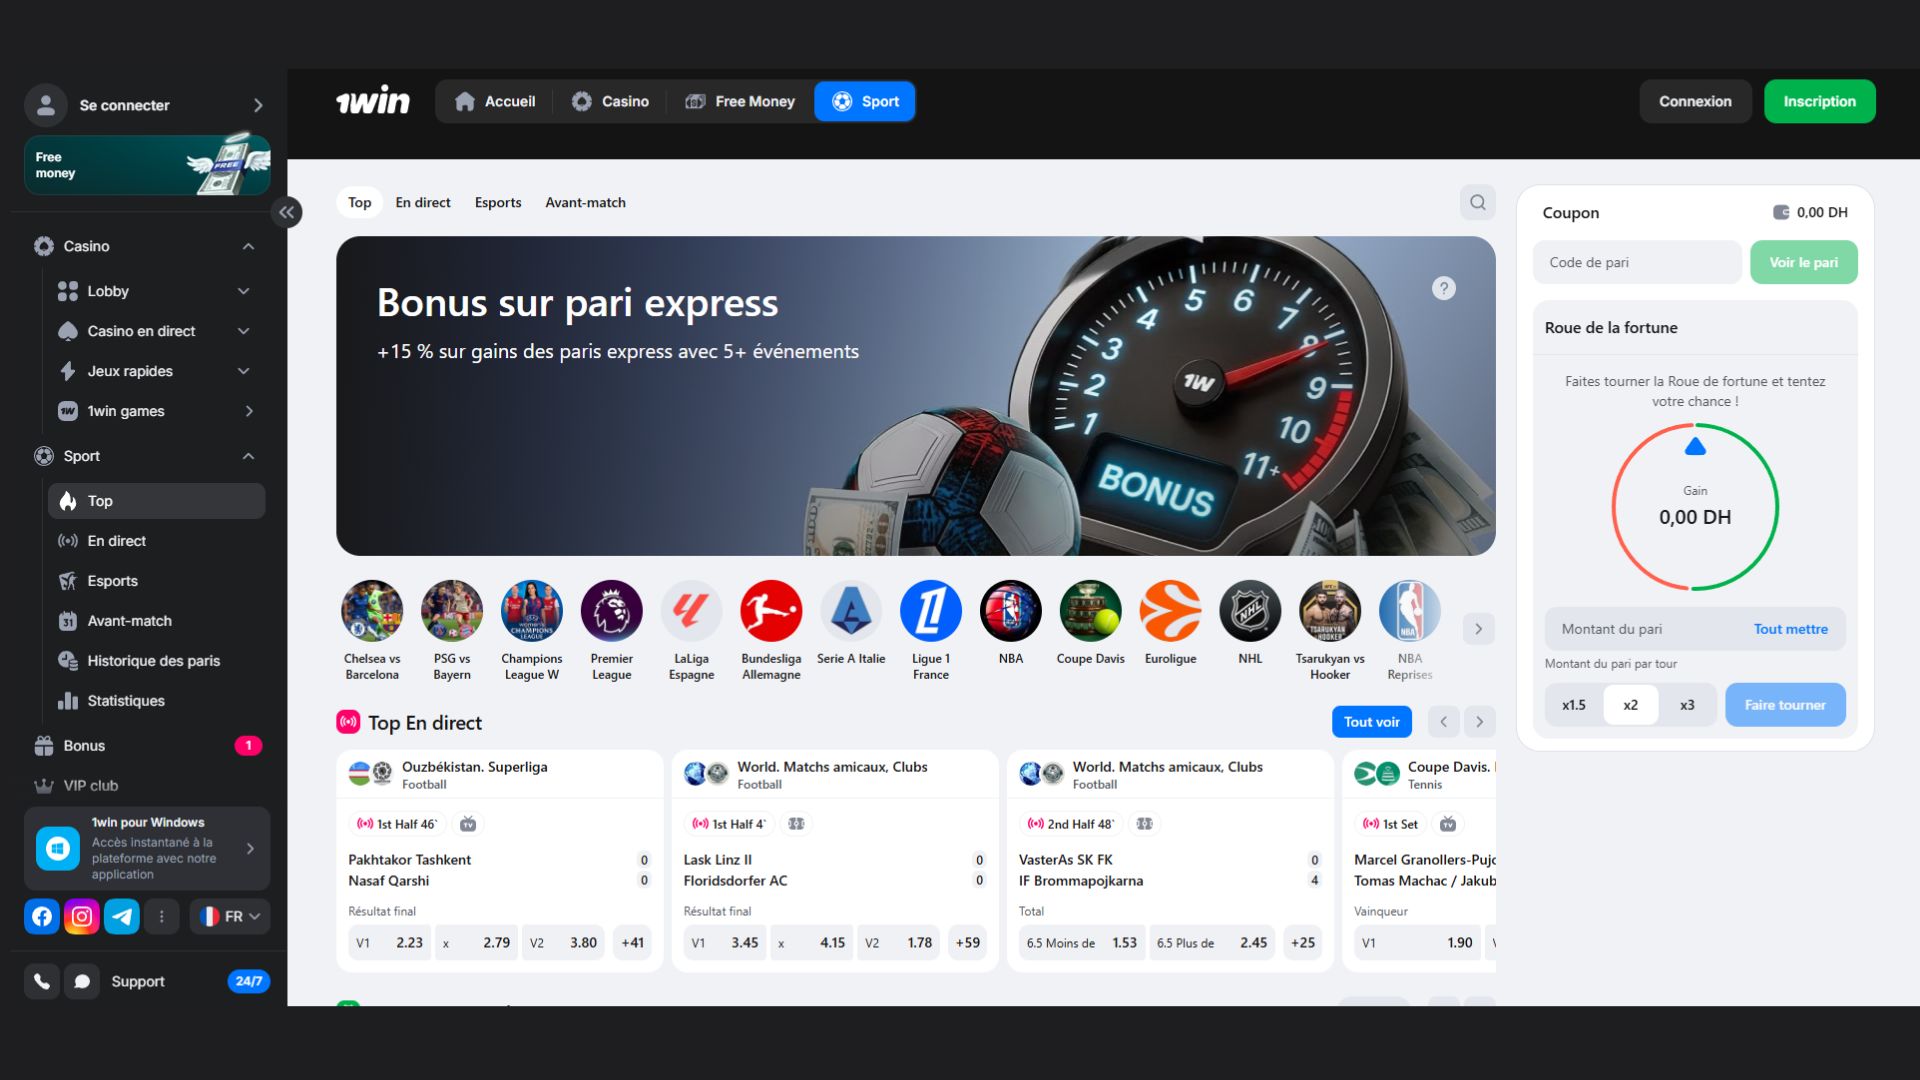
Task: Select the x3 multiplier option
Action: (1687, 705)
